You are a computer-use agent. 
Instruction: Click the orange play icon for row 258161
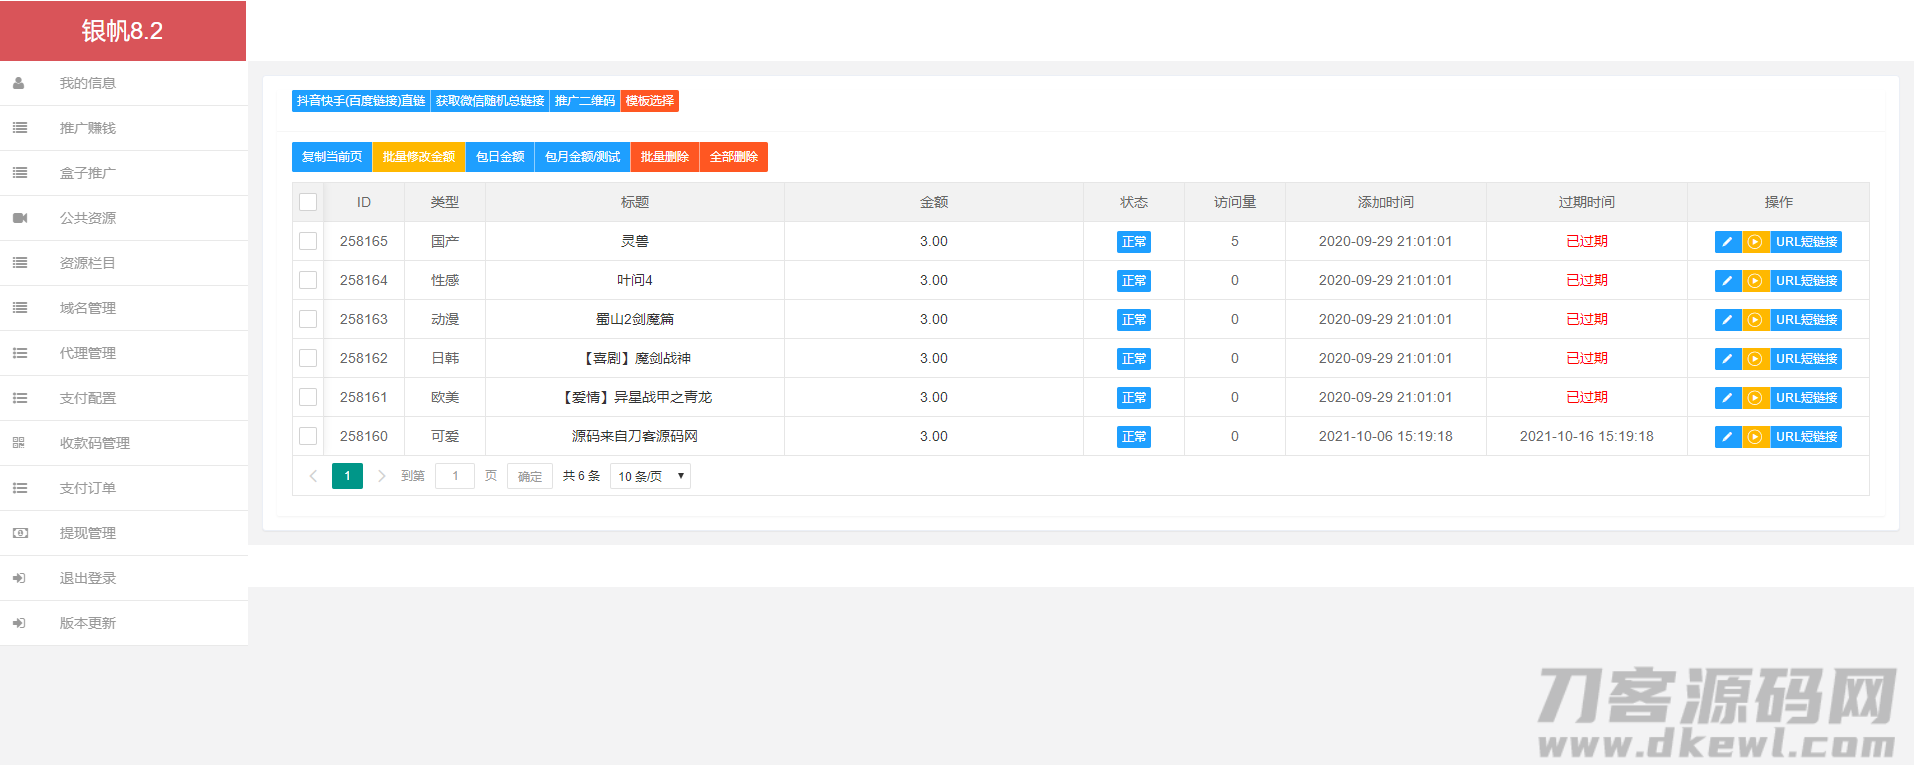point(1755,398)
